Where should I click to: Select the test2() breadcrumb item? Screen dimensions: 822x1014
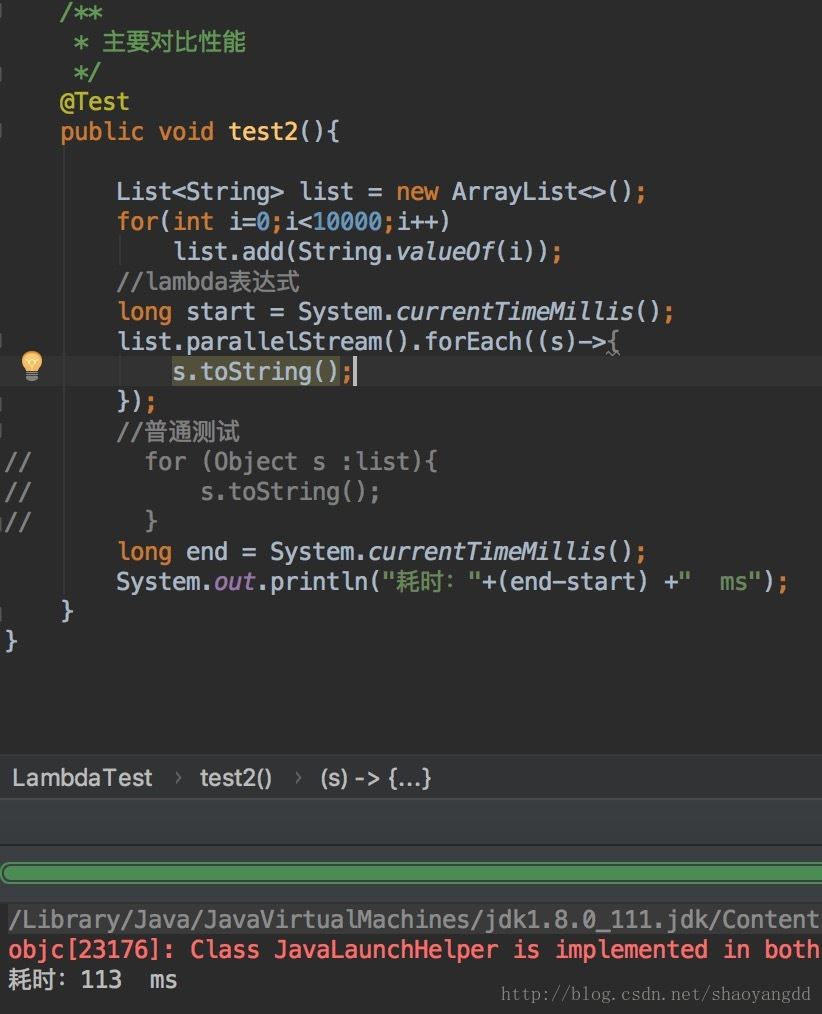[235, 777]
